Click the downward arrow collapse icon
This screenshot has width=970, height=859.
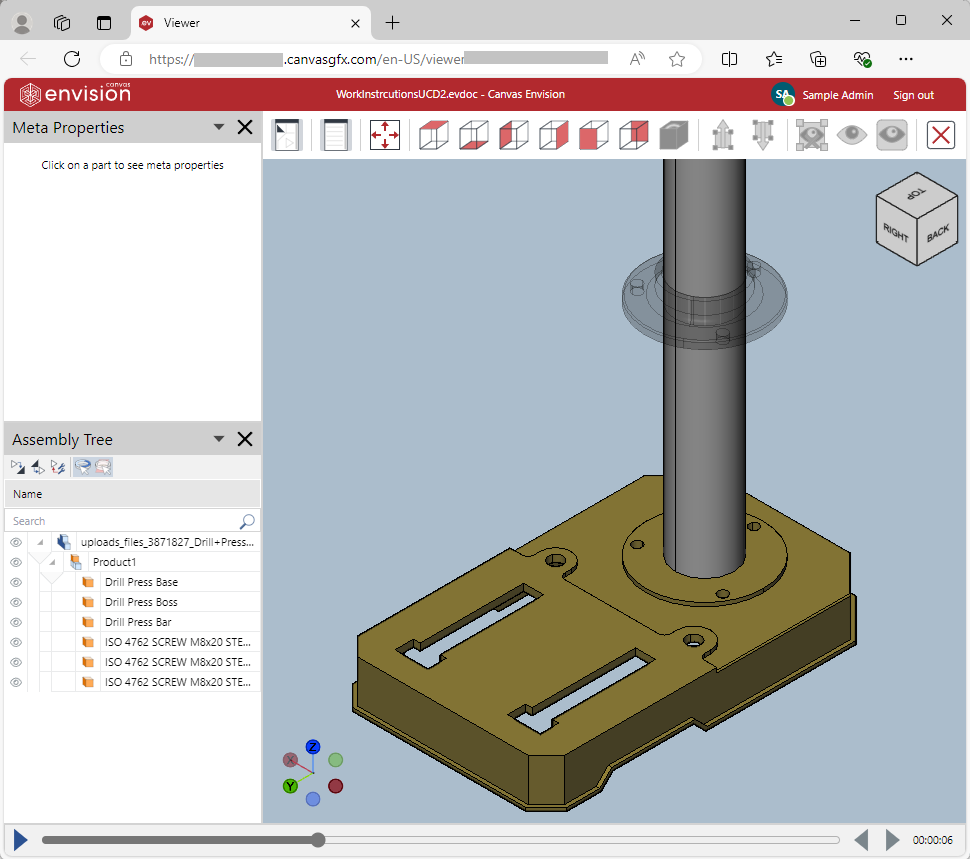coord(763,135)
